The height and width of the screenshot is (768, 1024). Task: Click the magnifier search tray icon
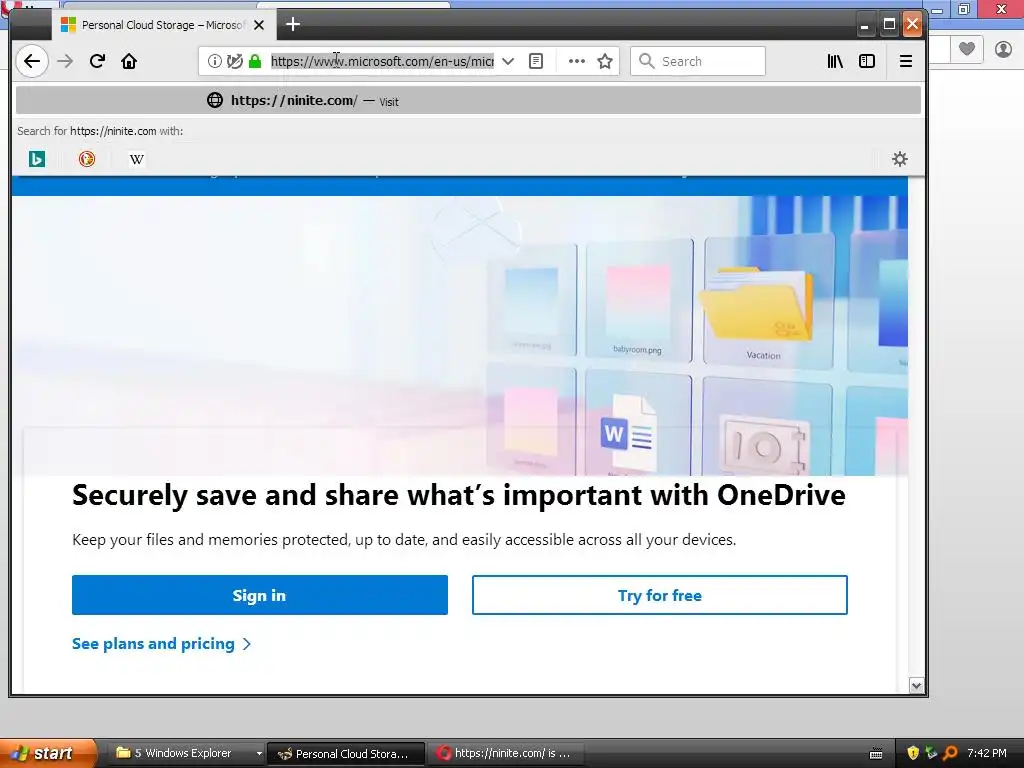click(950, 753)
